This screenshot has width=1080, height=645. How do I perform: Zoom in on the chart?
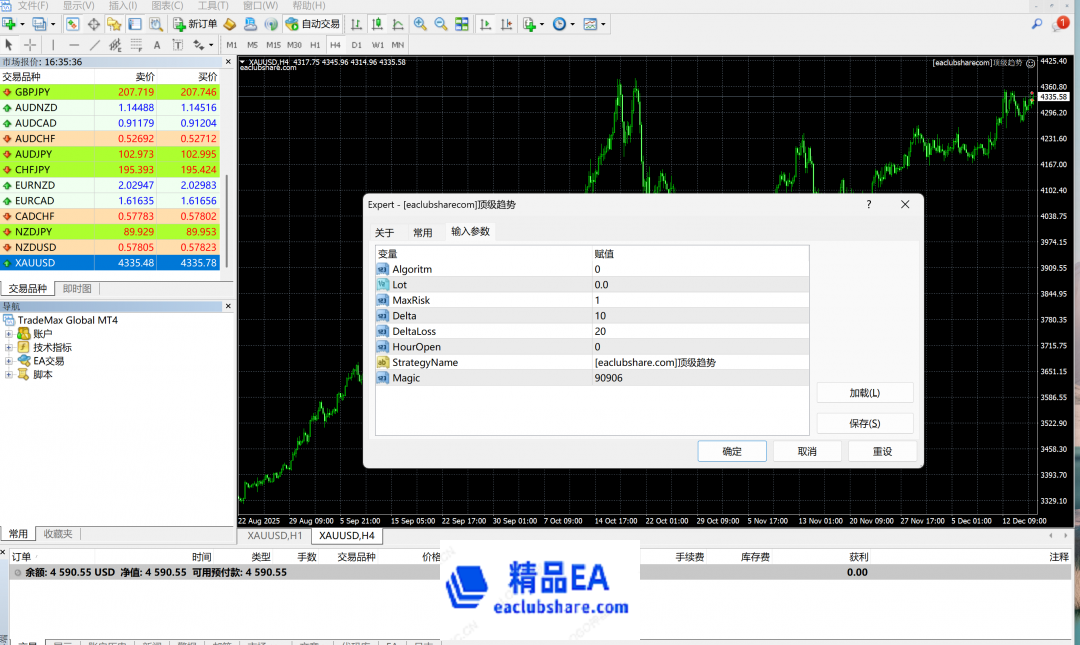(x=418, y=22)
